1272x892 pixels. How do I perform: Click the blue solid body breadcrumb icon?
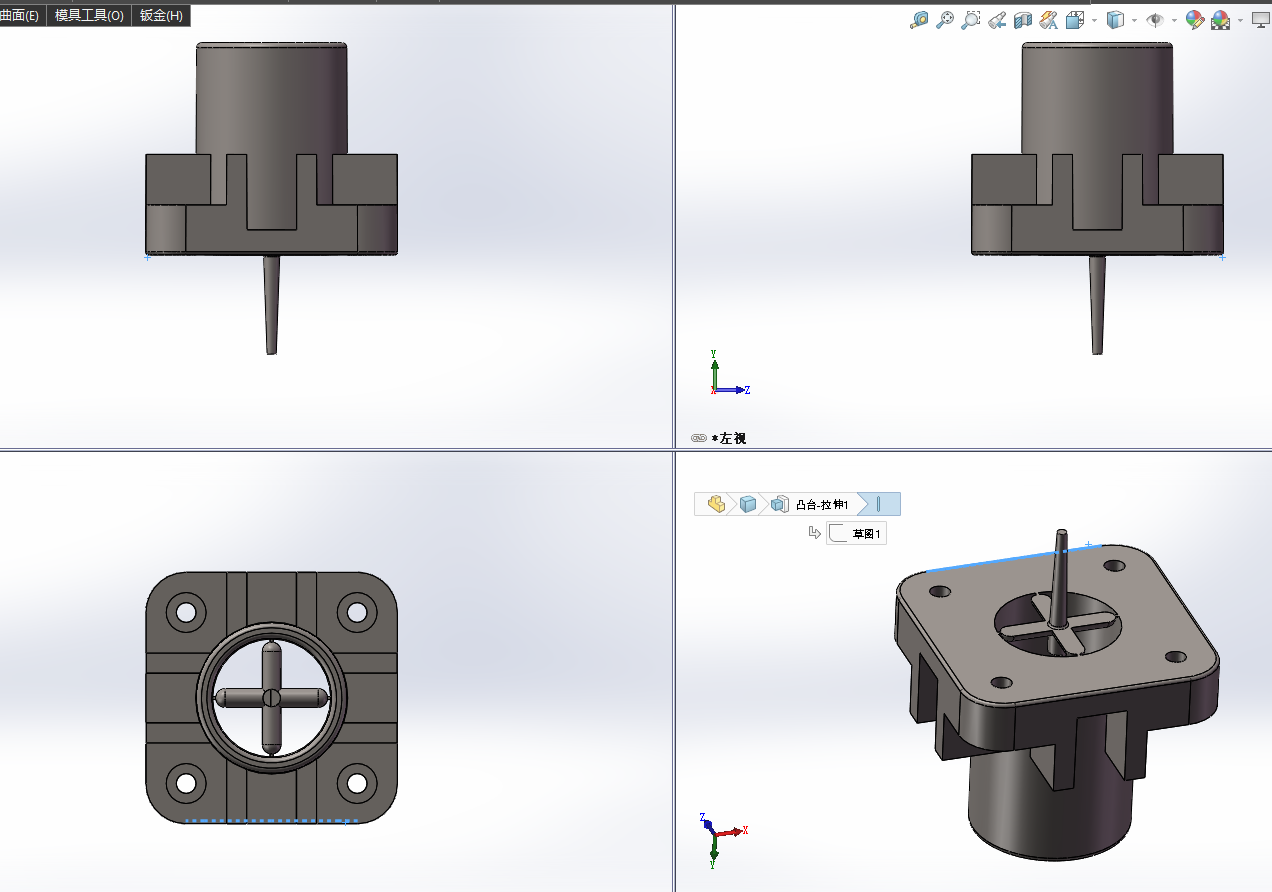click(x=747, y=504)
